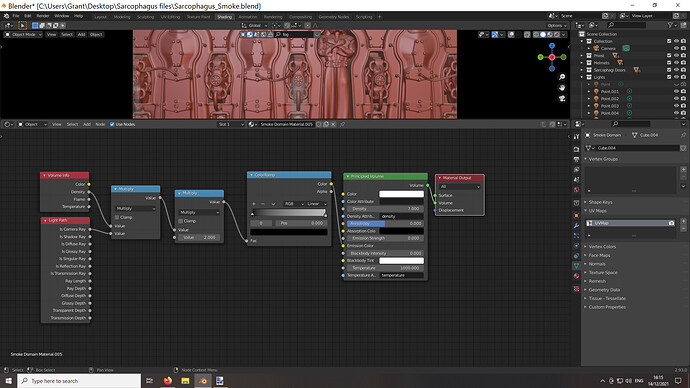Open Material Output target All dropdown
This screenshot has width=690, height=388.
[x=460, y=187]
